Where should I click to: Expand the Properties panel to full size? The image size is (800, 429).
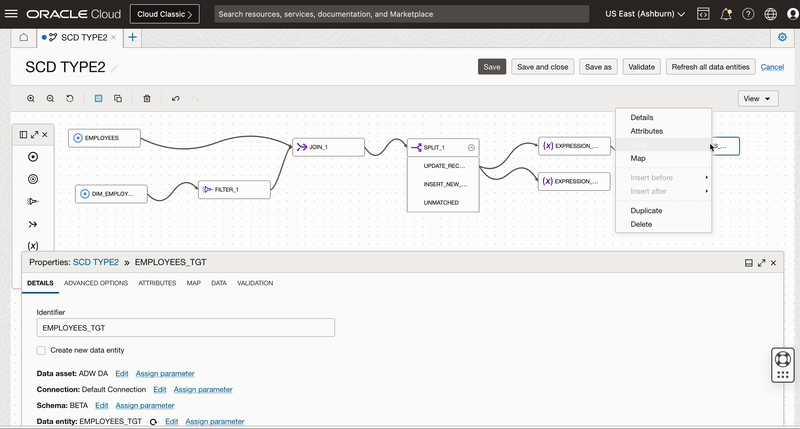point(761,263)
